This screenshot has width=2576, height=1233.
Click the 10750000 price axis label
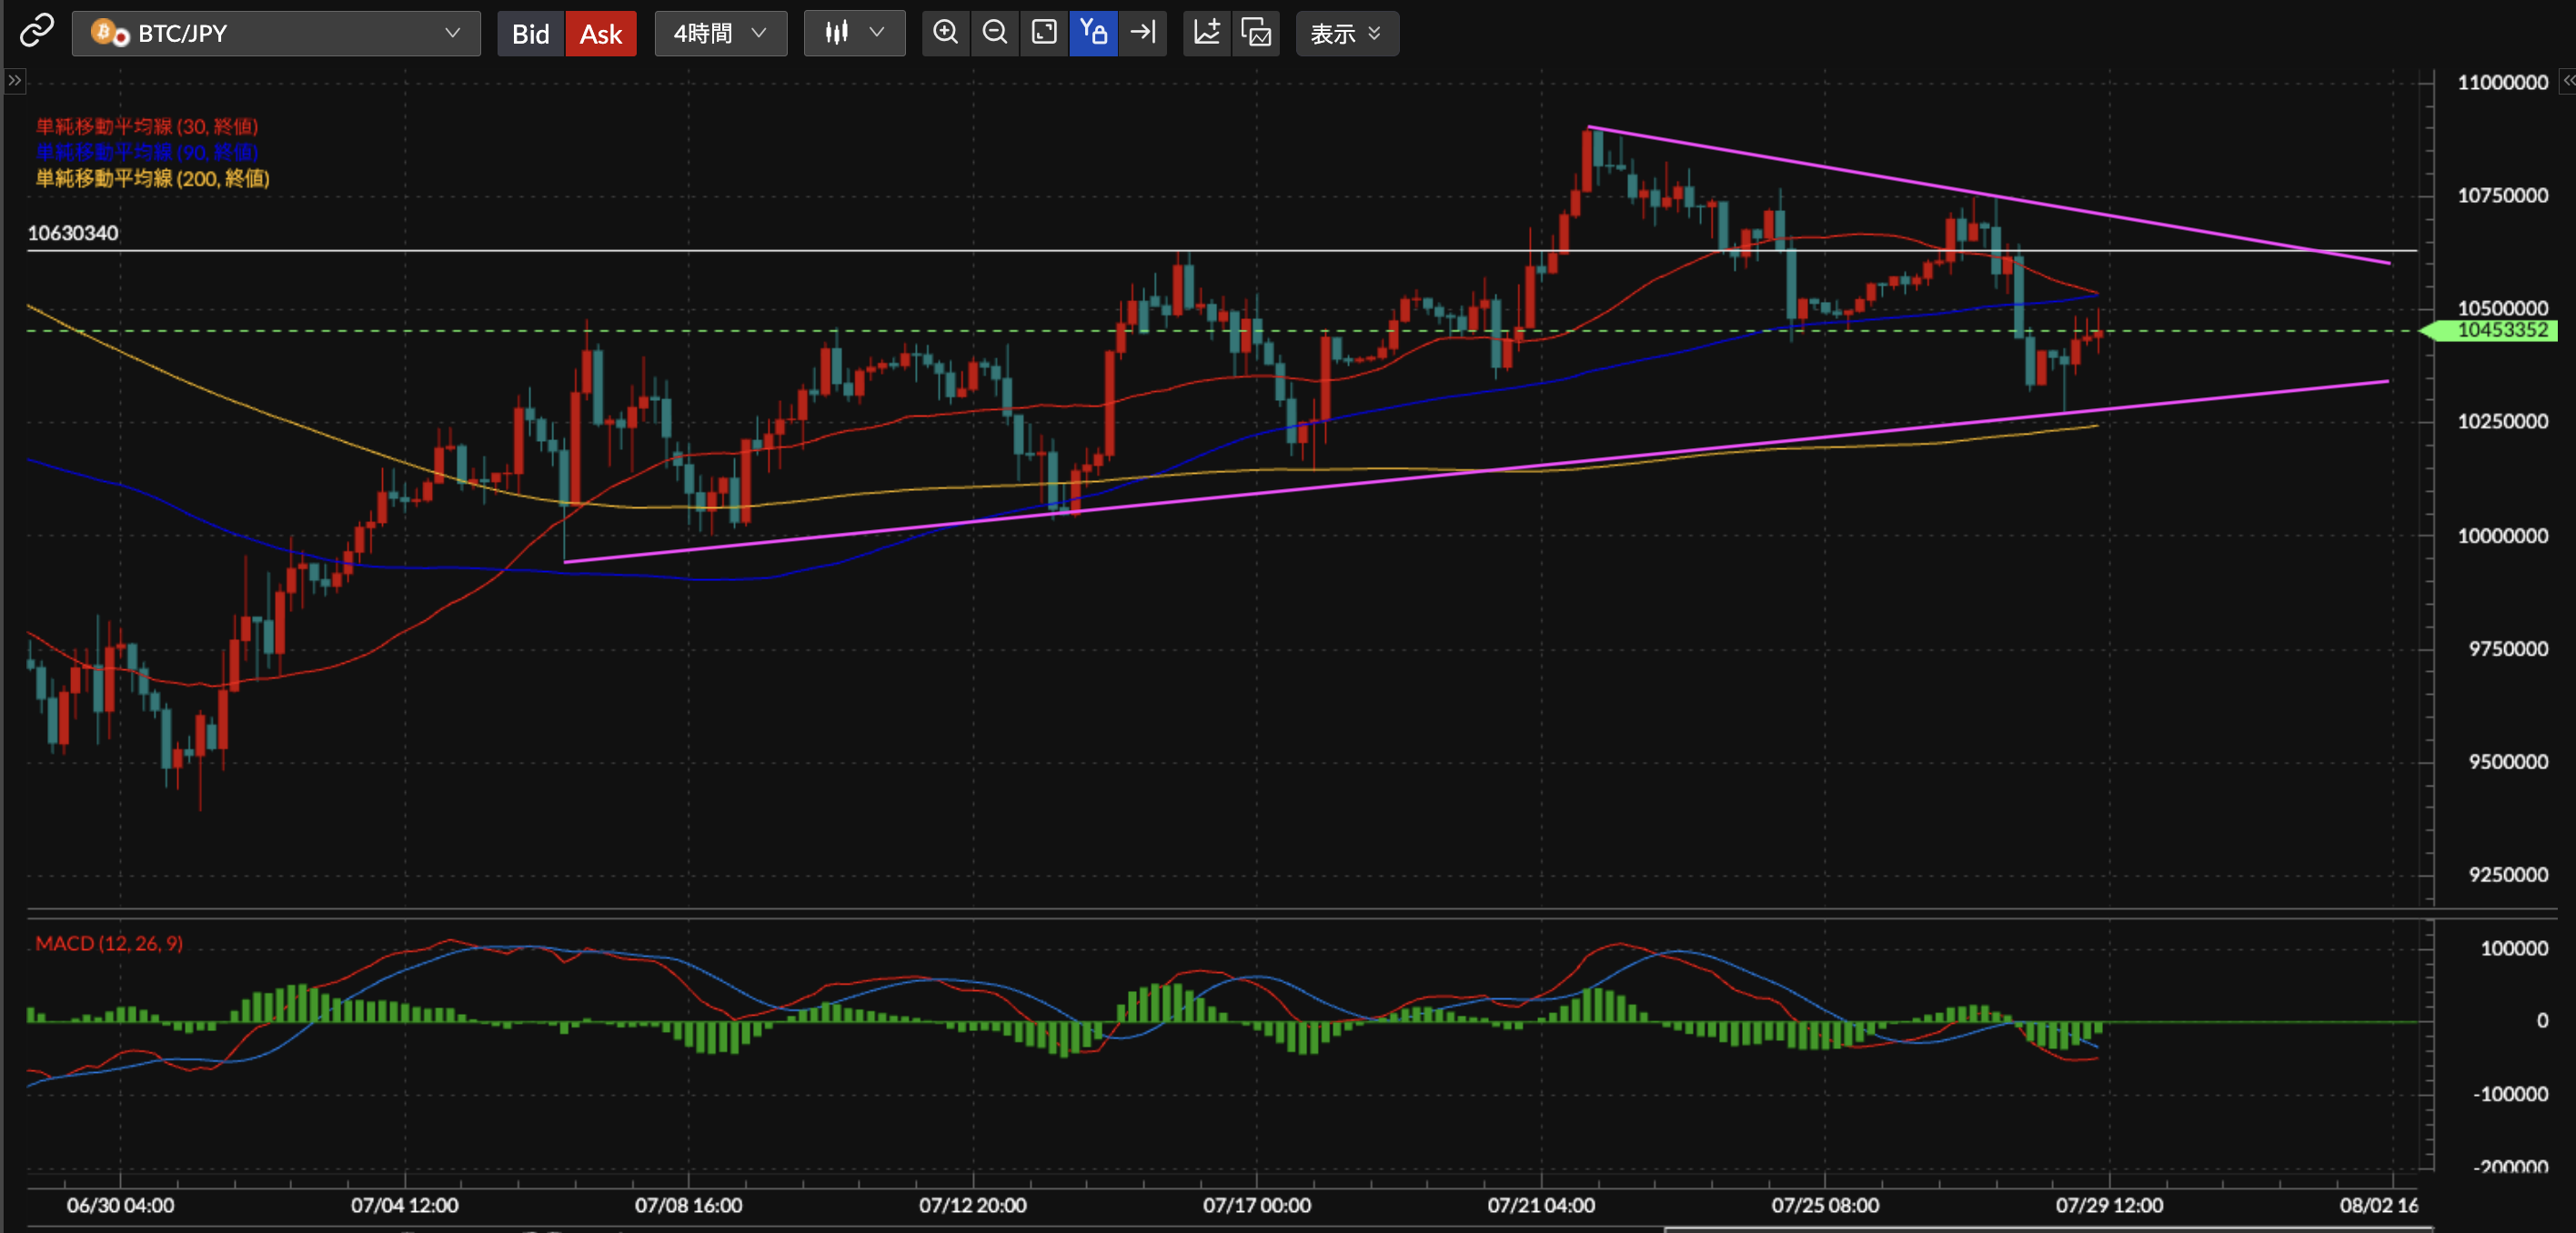(2502, 196)
